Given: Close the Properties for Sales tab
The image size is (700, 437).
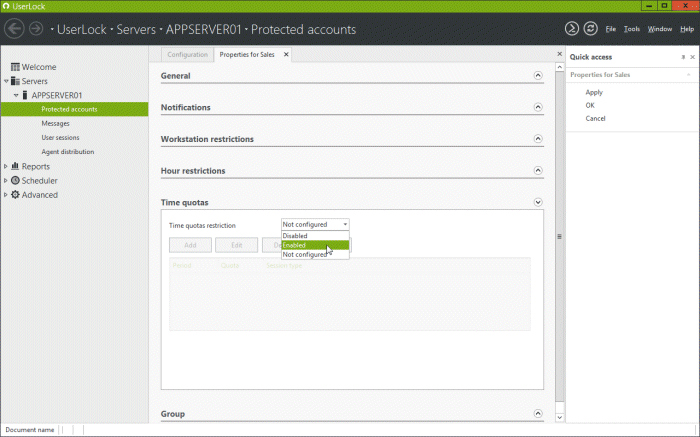Looking at the screenshot, I should pos(286,55).
